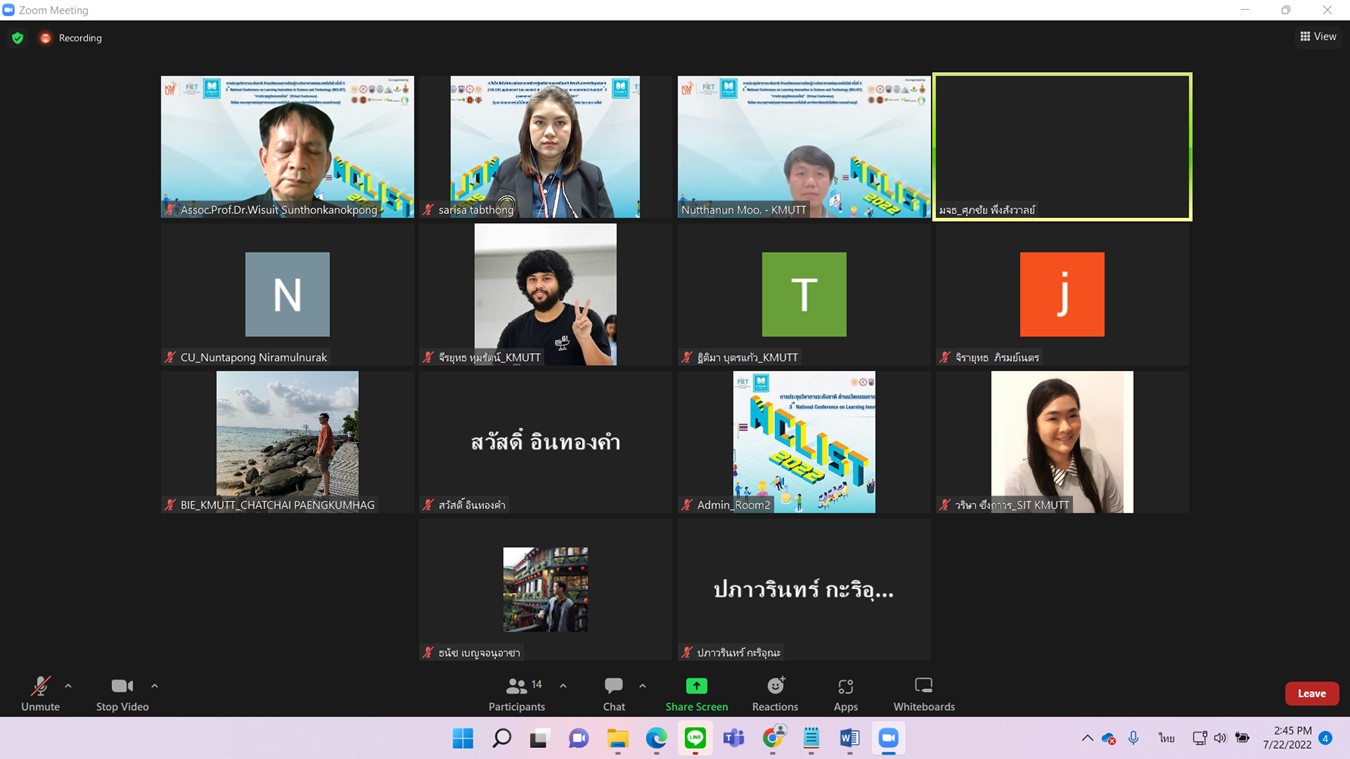Open LINE app from the taskbar

[x=695, y=738]
